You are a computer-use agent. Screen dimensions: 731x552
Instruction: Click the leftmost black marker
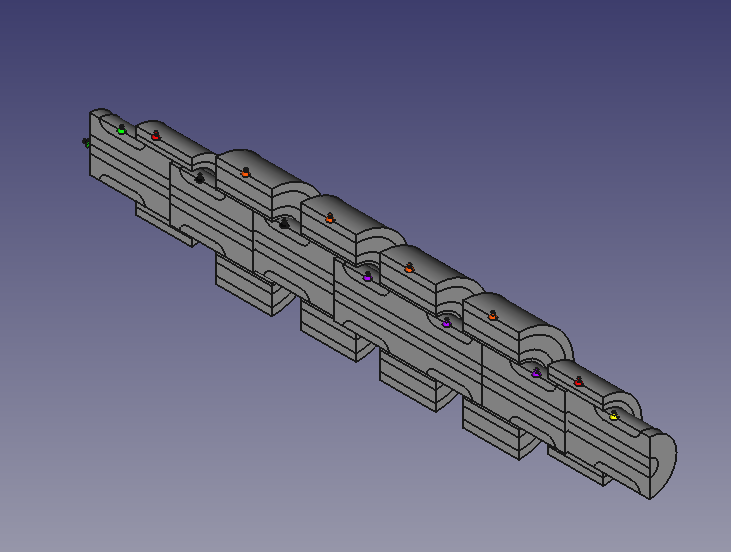coord(200,179)
